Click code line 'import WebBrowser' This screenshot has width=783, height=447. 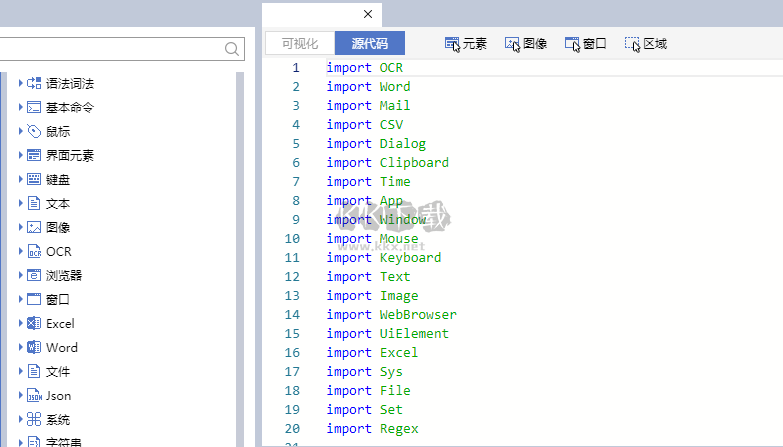coord(392,315)
